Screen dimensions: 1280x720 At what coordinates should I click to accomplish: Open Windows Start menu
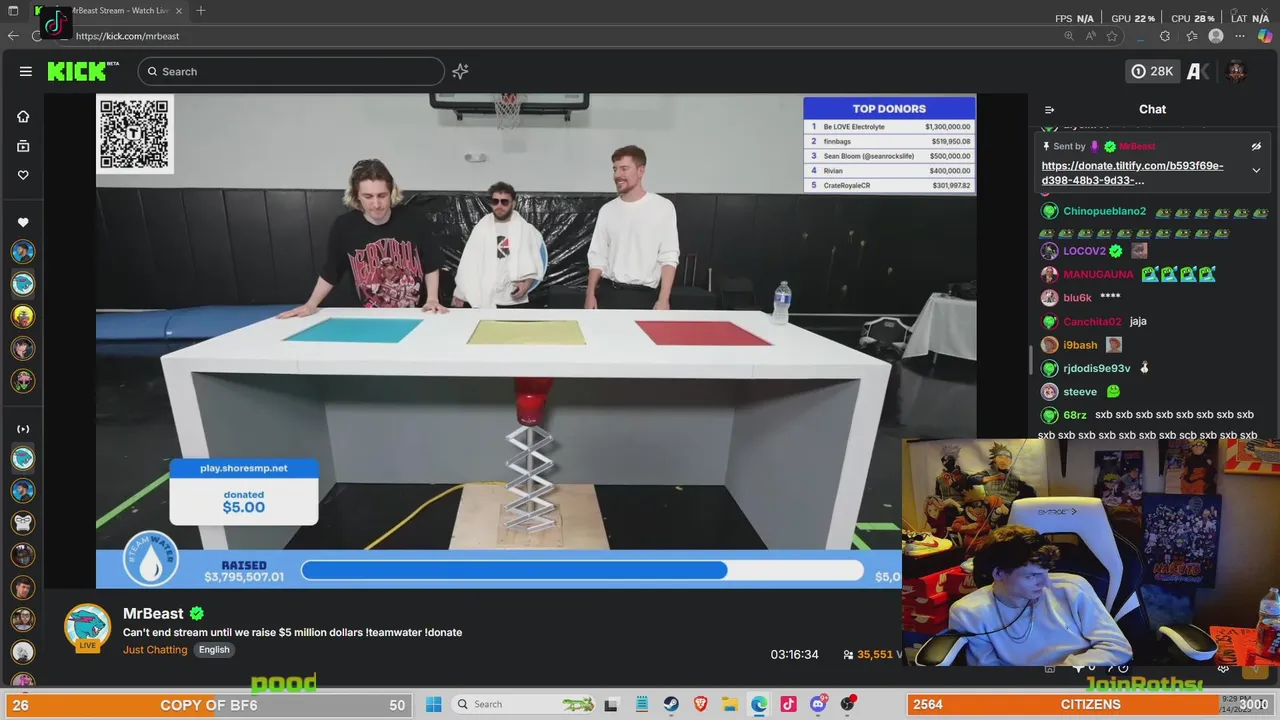pos(433,704)
